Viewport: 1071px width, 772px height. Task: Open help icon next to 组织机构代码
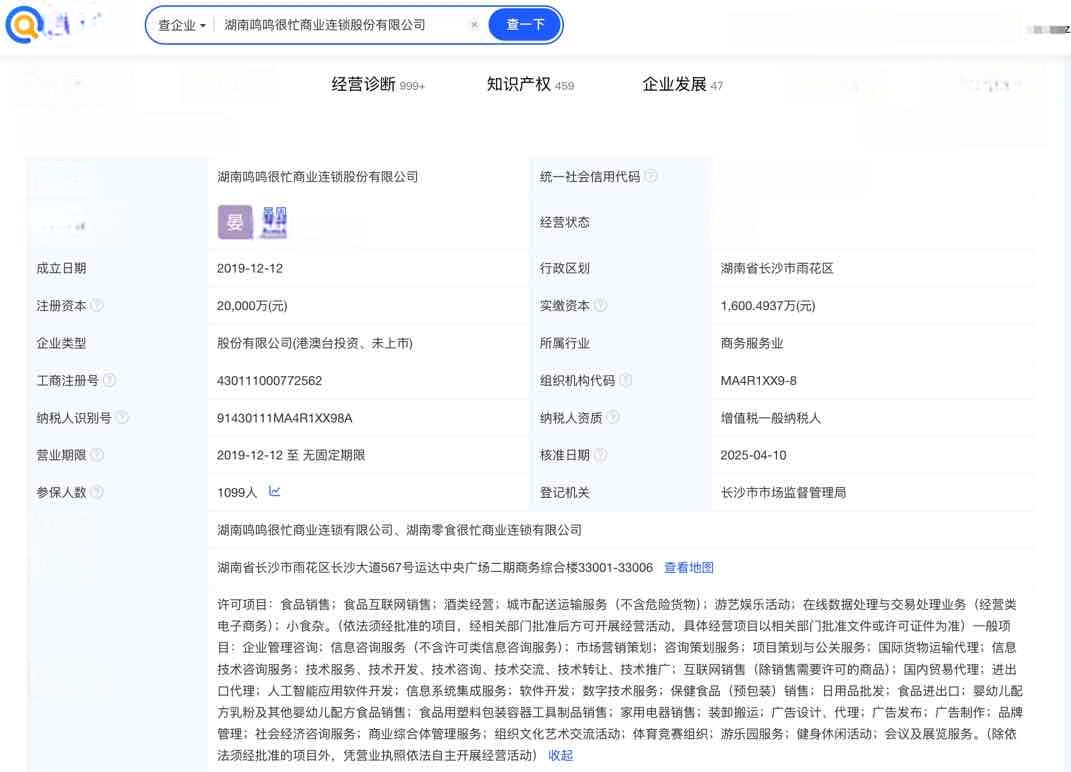[626, 380]
